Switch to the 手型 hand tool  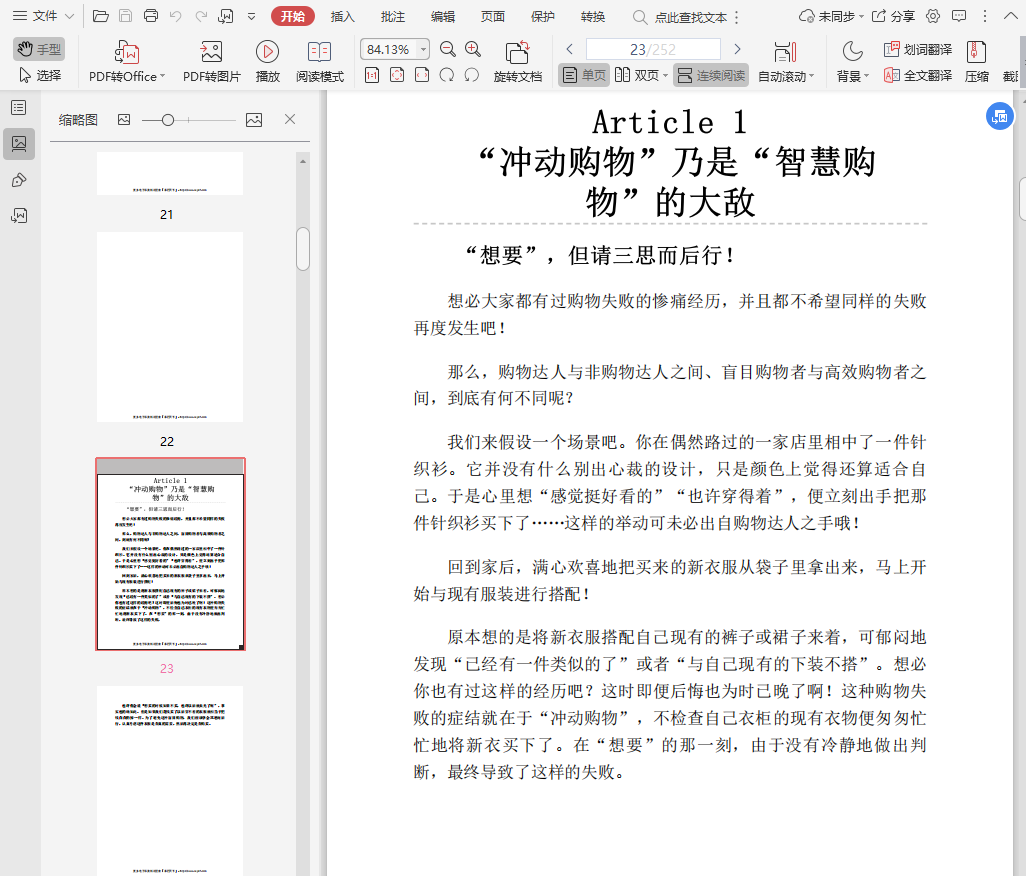click(39, 49)
